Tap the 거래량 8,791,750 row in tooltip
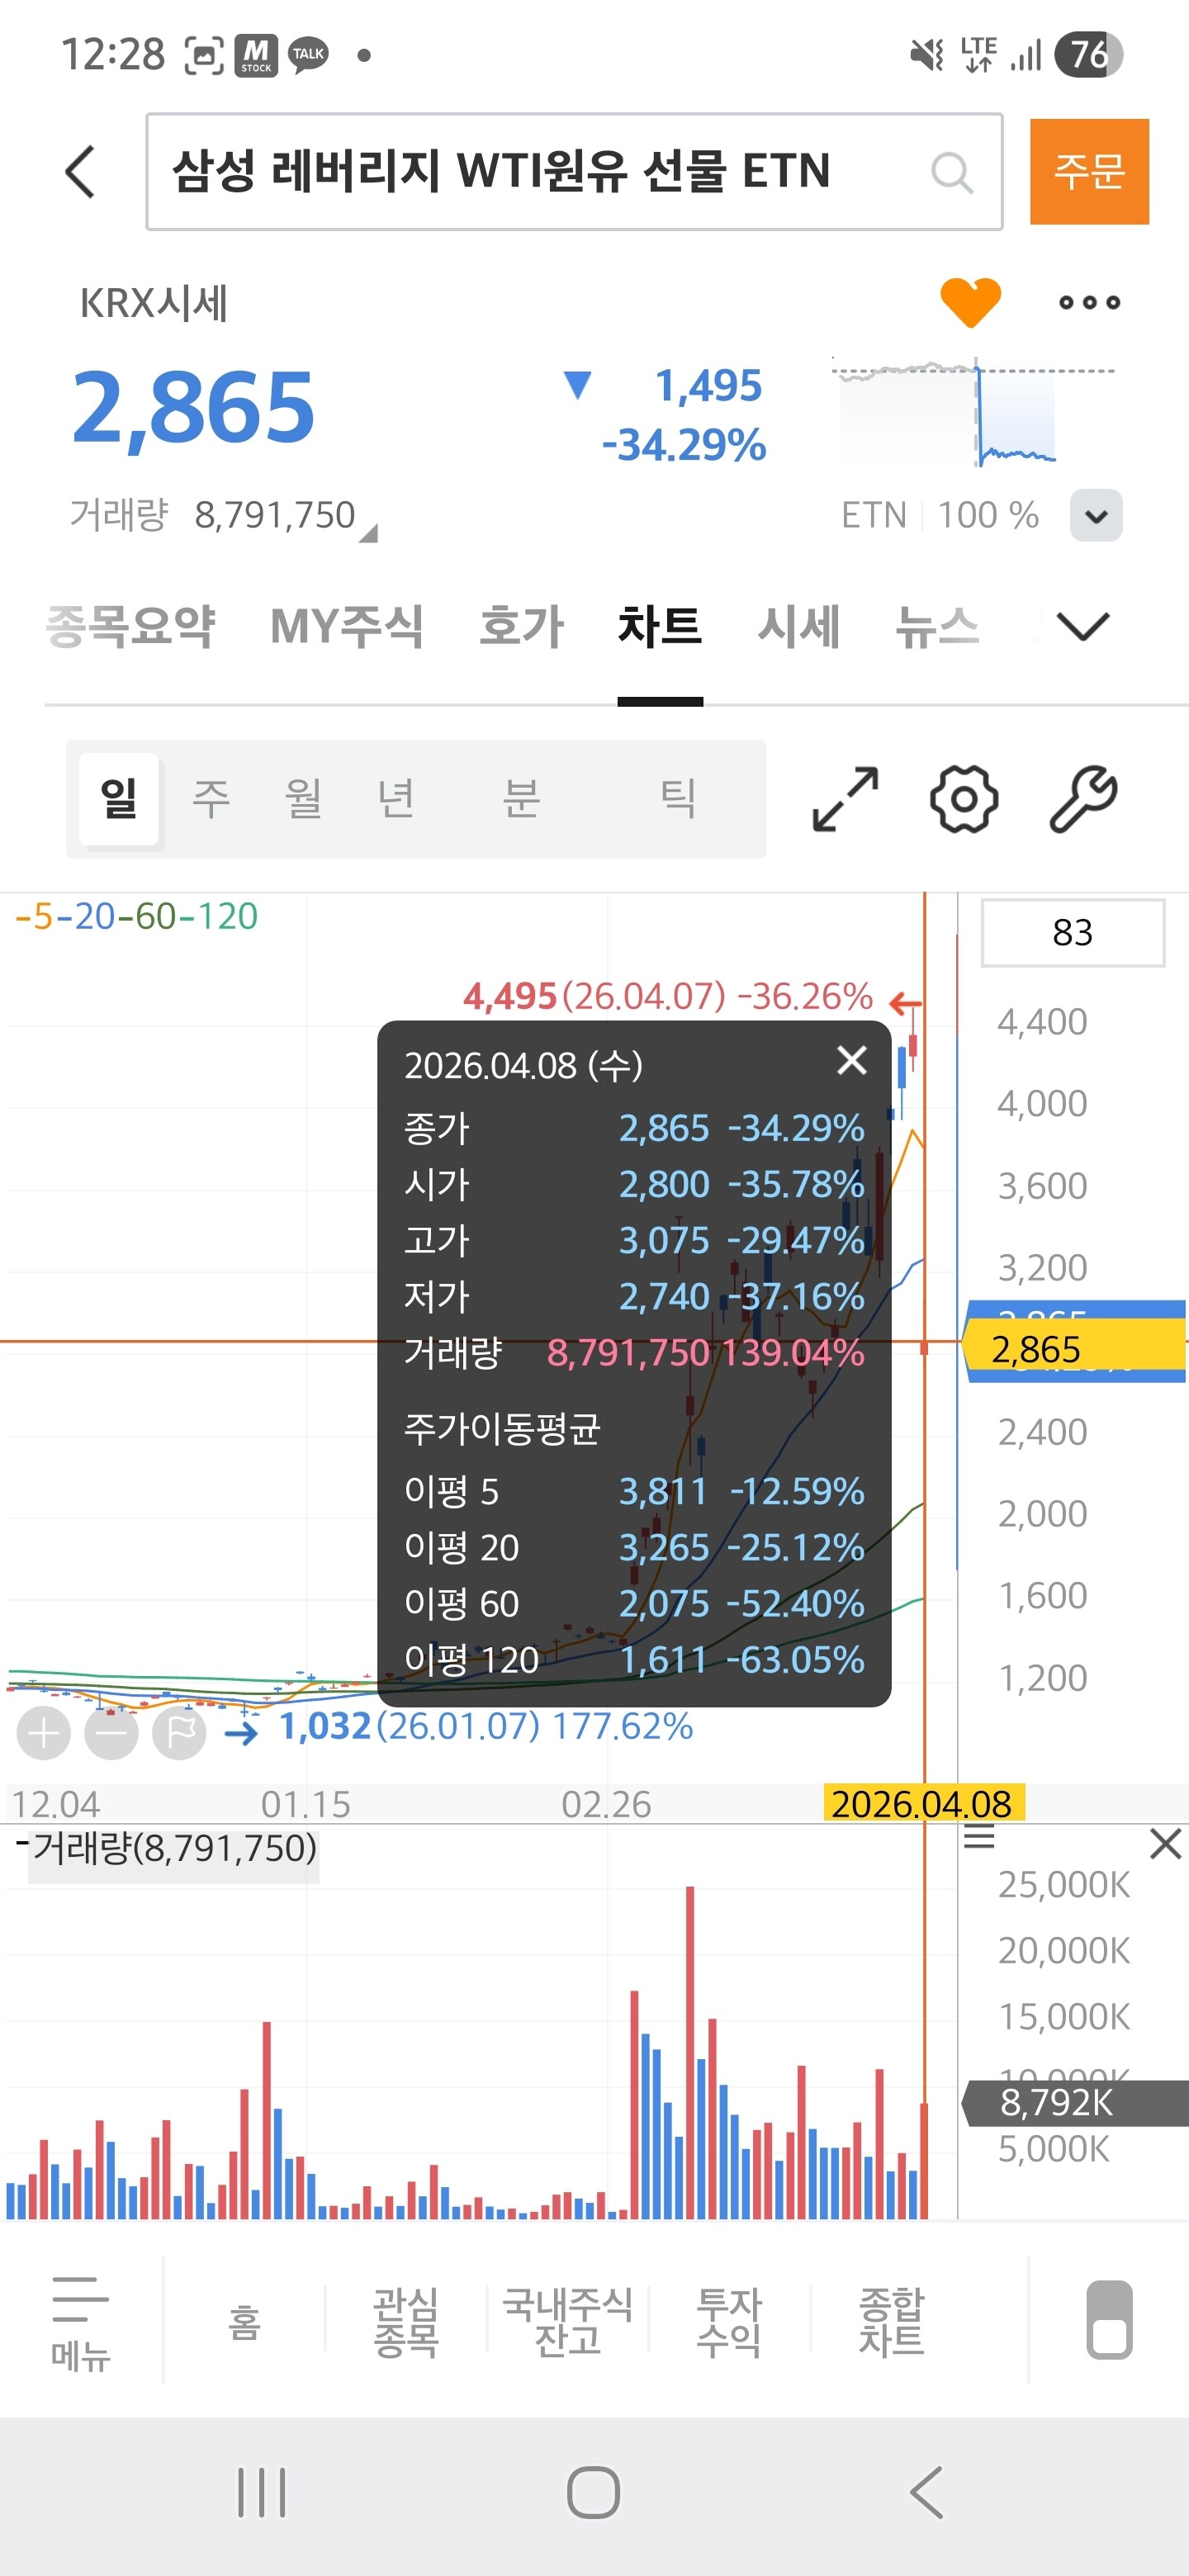 coord(634,1353)
